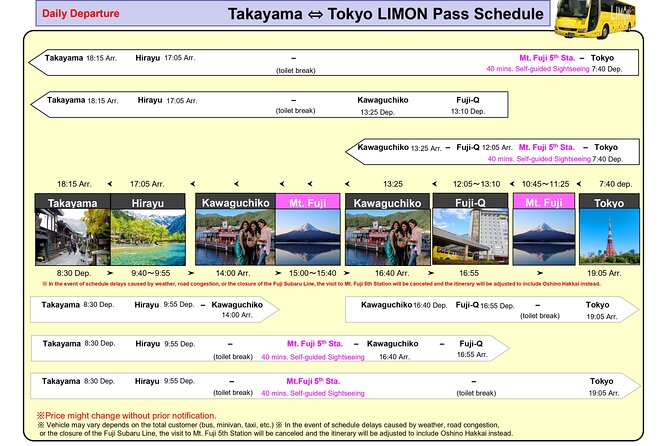Click "Fuji-Q 16:55 Dep." in the arrow row

coord(485,305)
